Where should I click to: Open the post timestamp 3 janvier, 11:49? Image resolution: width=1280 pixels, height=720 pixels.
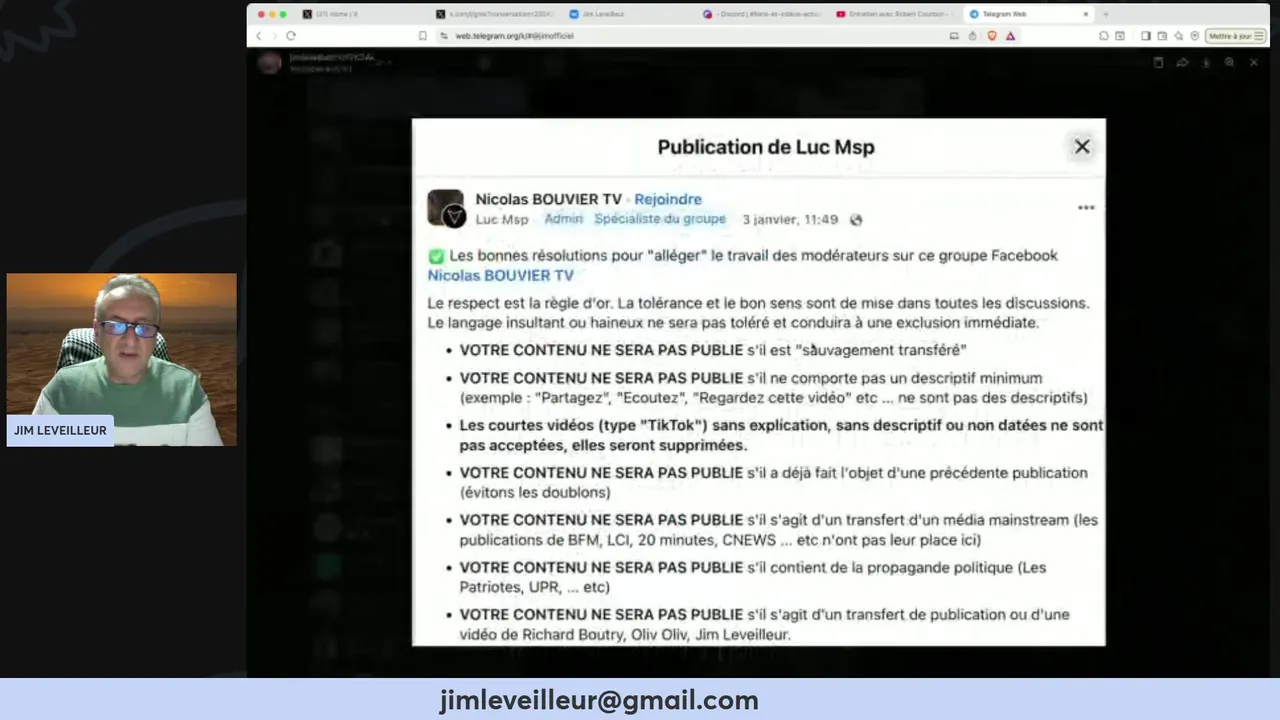click(x=790, y=219)
